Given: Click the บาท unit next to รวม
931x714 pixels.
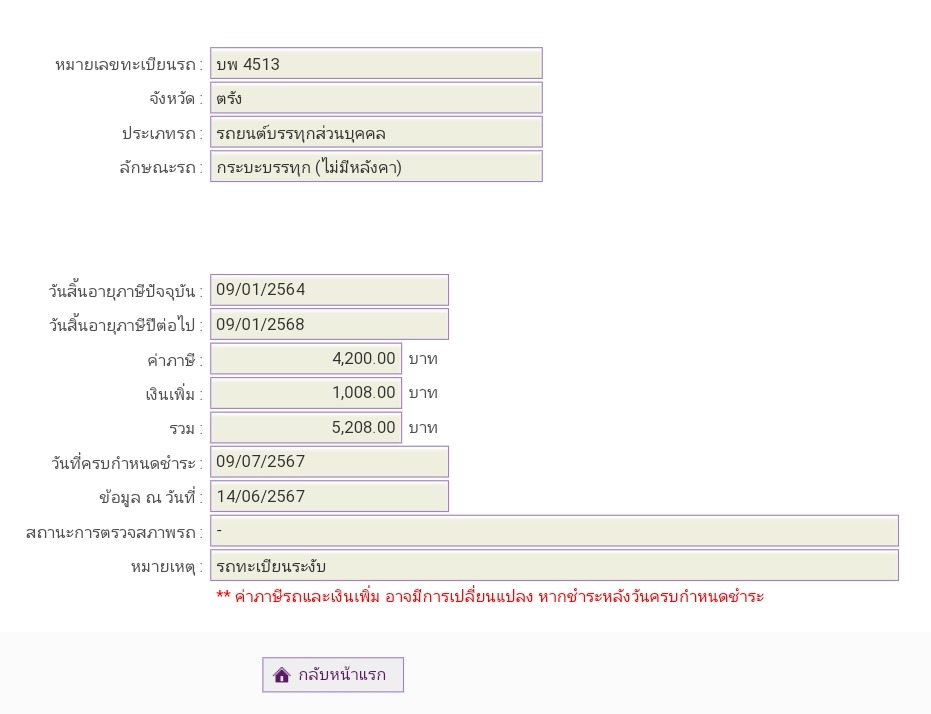Looking at the screenshot, I should pos(423,428).
